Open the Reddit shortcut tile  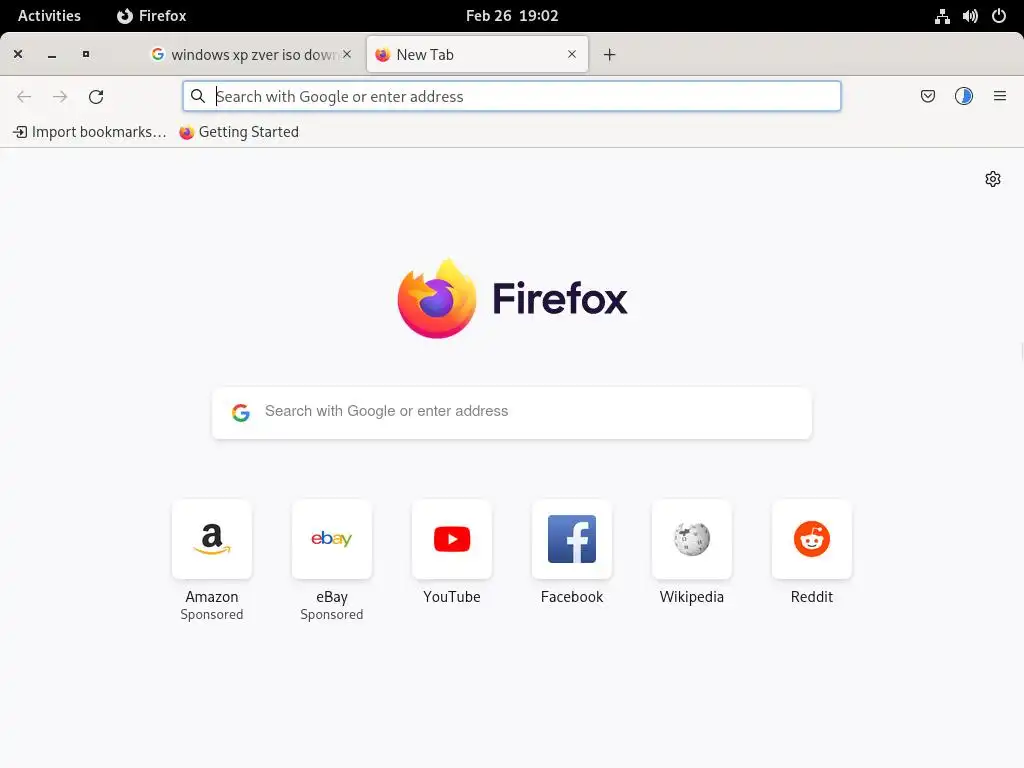coord(812,539)
